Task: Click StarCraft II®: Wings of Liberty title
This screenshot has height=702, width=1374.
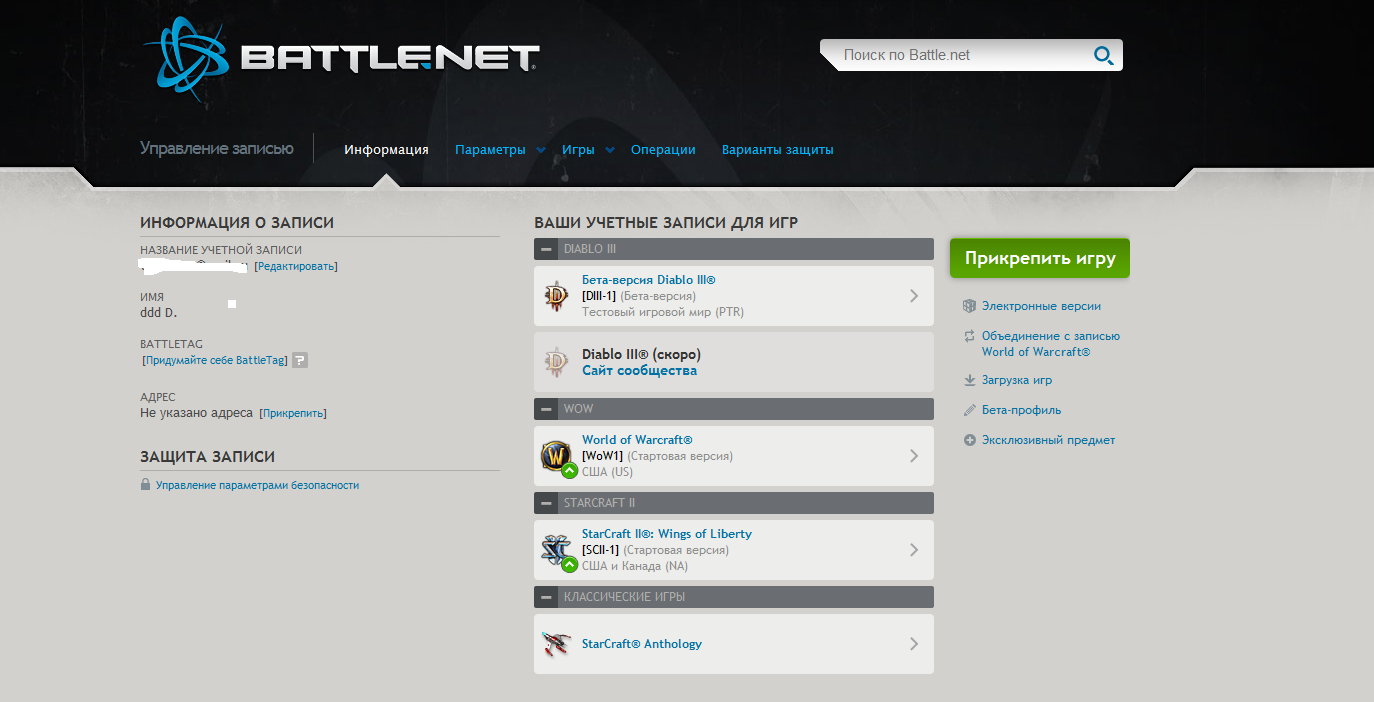Action: pos(667,534)
